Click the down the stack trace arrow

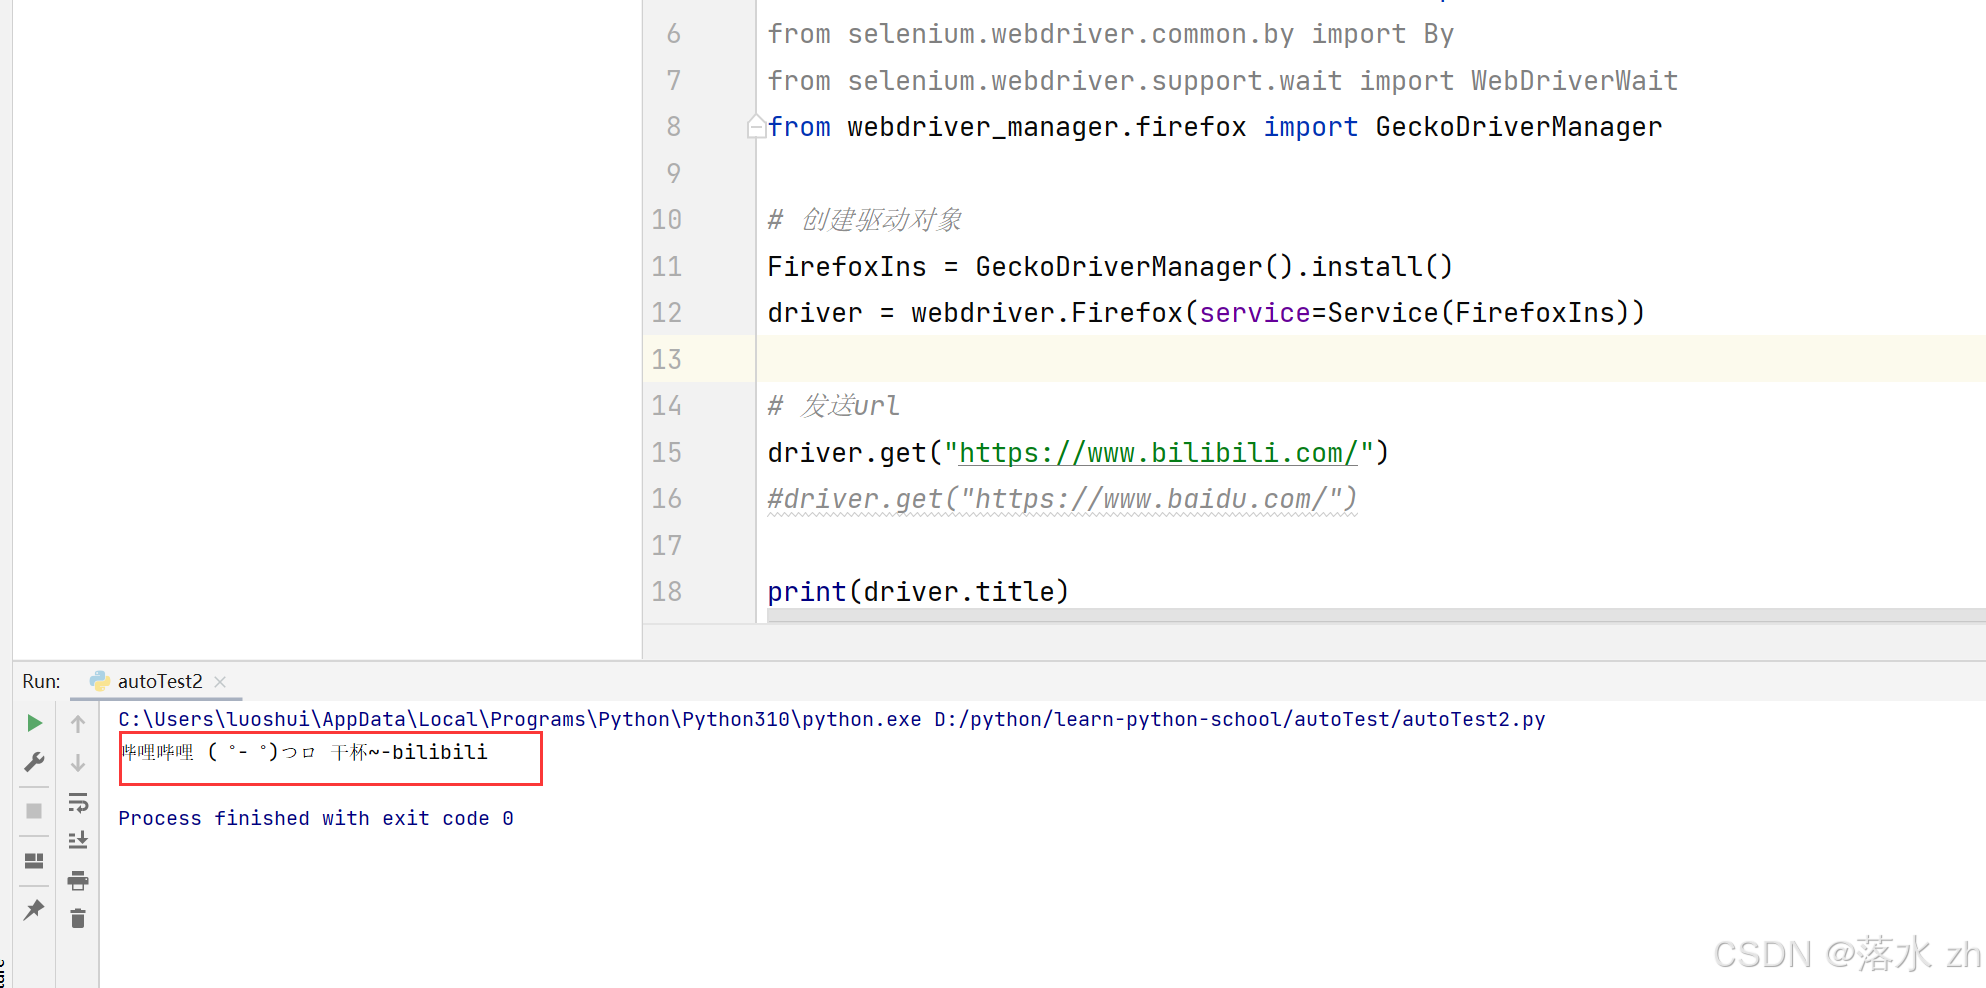(x=78, y=763)
